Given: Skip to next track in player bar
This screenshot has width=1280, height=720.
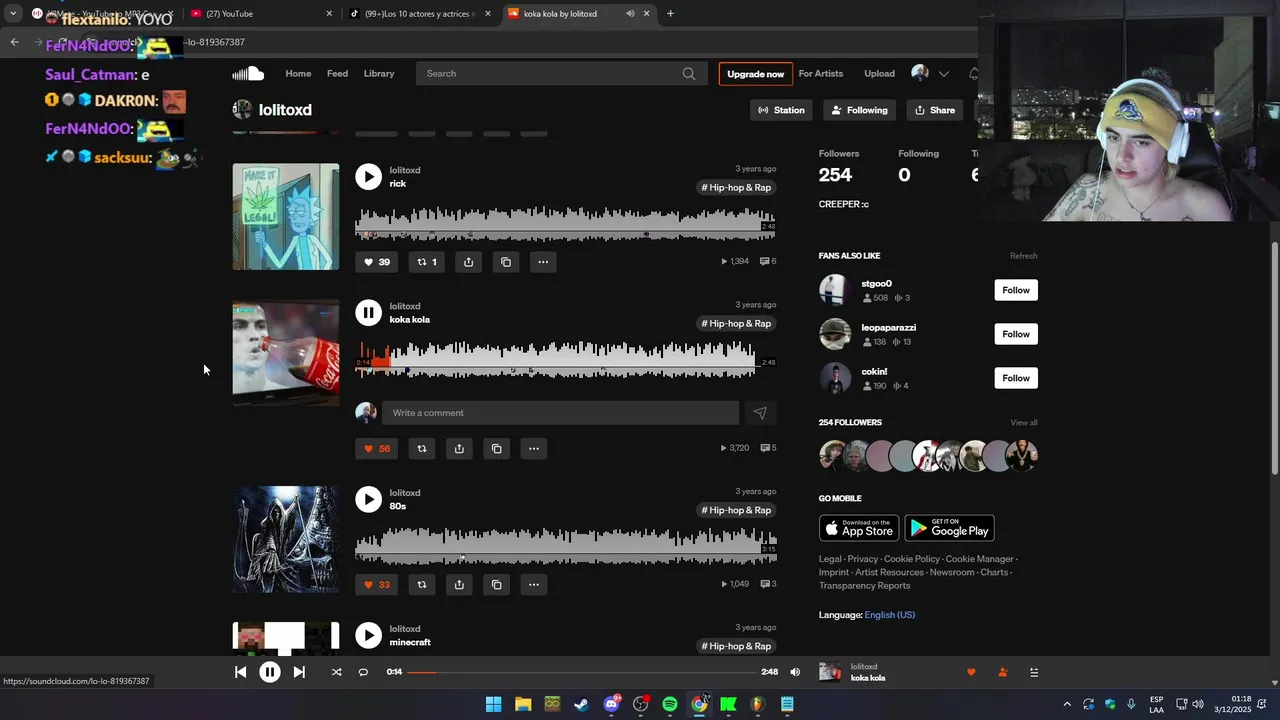Looking at the screenshot, I should [x=299, y=672].
